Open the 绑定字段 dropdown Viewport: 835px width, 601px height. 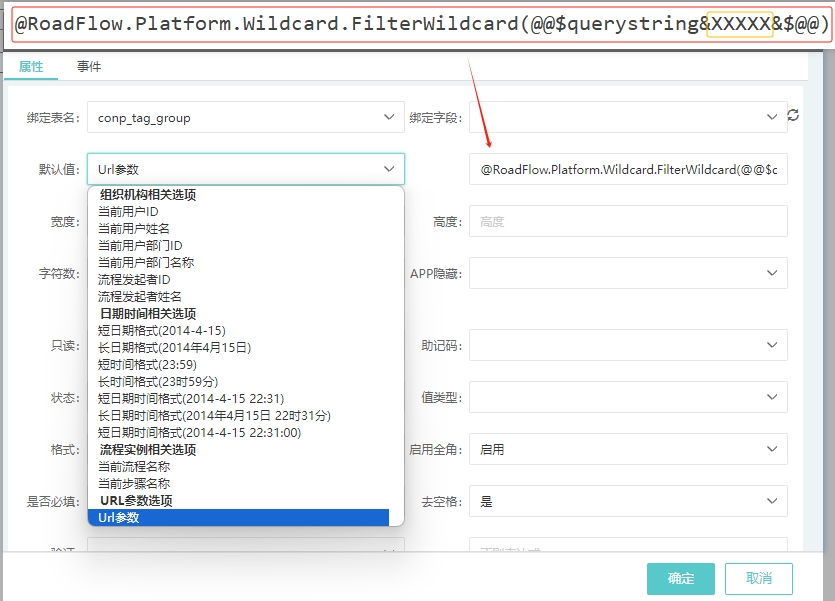click(628, 117)
